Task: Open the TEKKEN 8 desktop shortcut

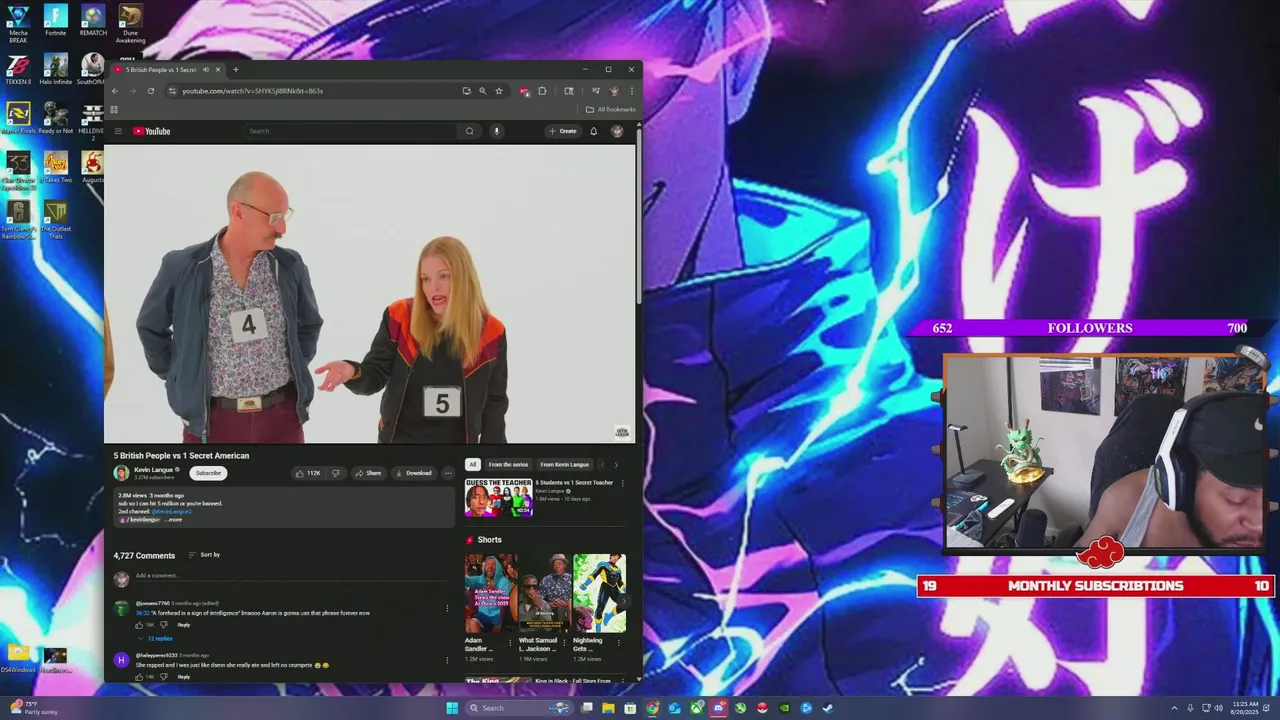Action: [18, 70]
